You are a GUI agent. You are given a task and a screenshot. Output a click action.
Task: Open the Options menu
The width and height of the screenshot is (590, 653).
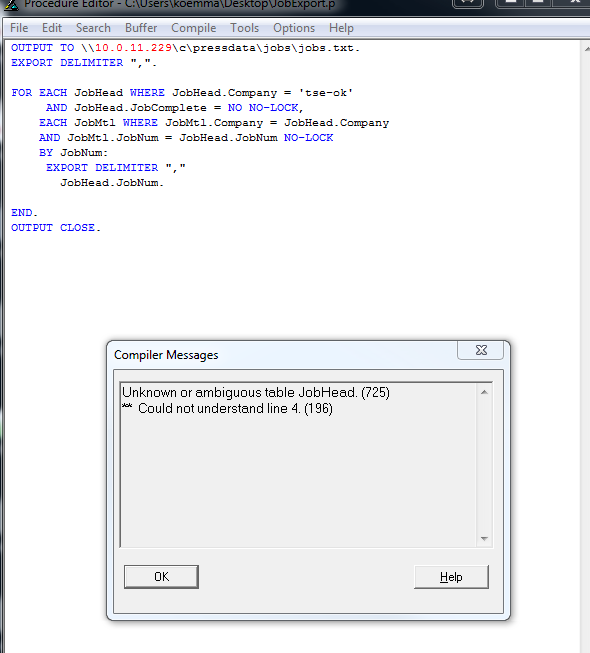click(294, 28)
